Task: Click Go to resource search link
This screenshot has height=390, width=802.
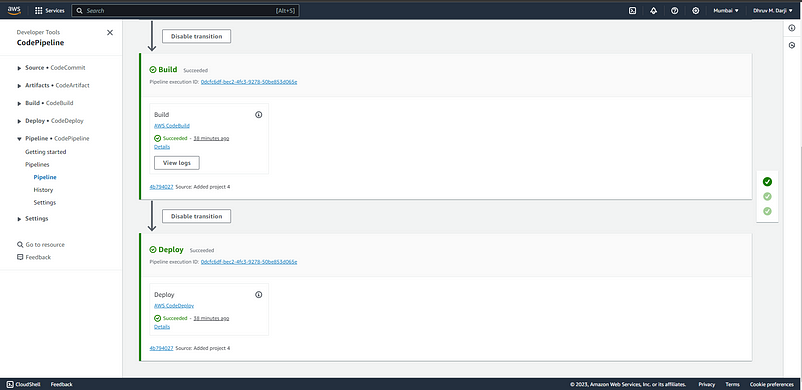Action: (x=45, y=245)
